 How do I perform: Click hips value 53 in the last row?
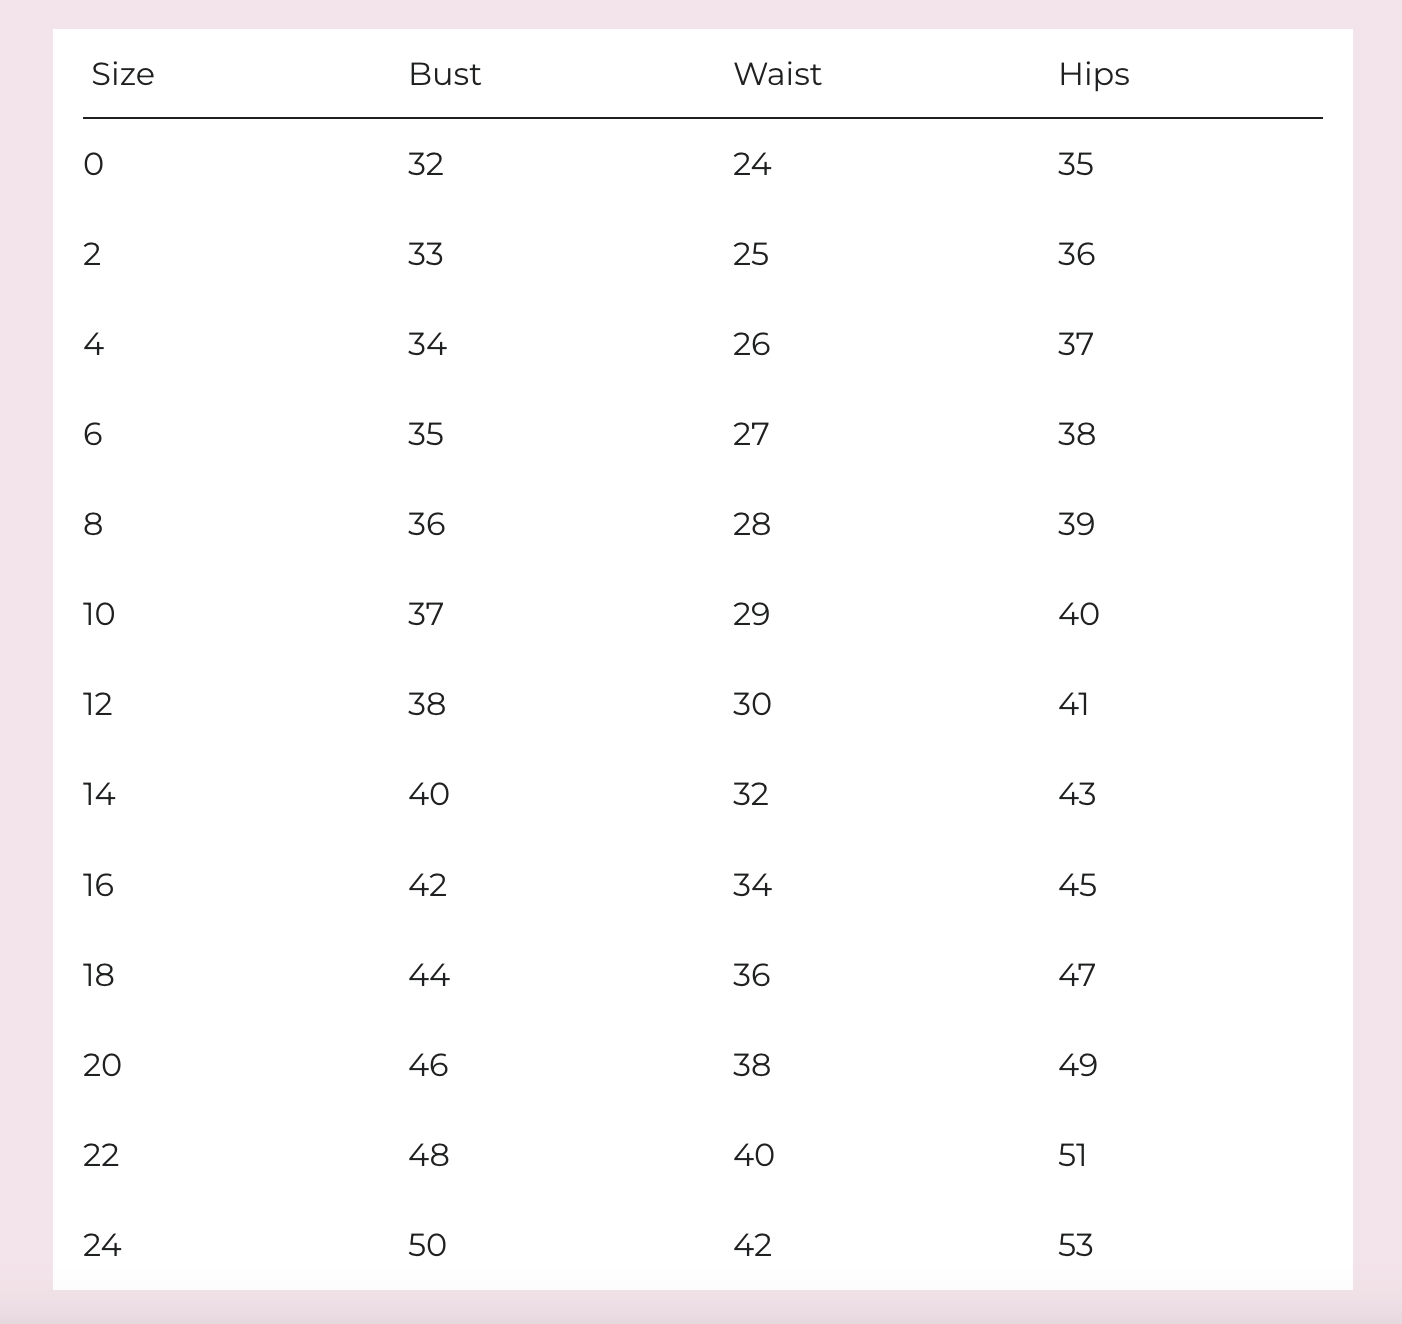click(1075, 1245)
